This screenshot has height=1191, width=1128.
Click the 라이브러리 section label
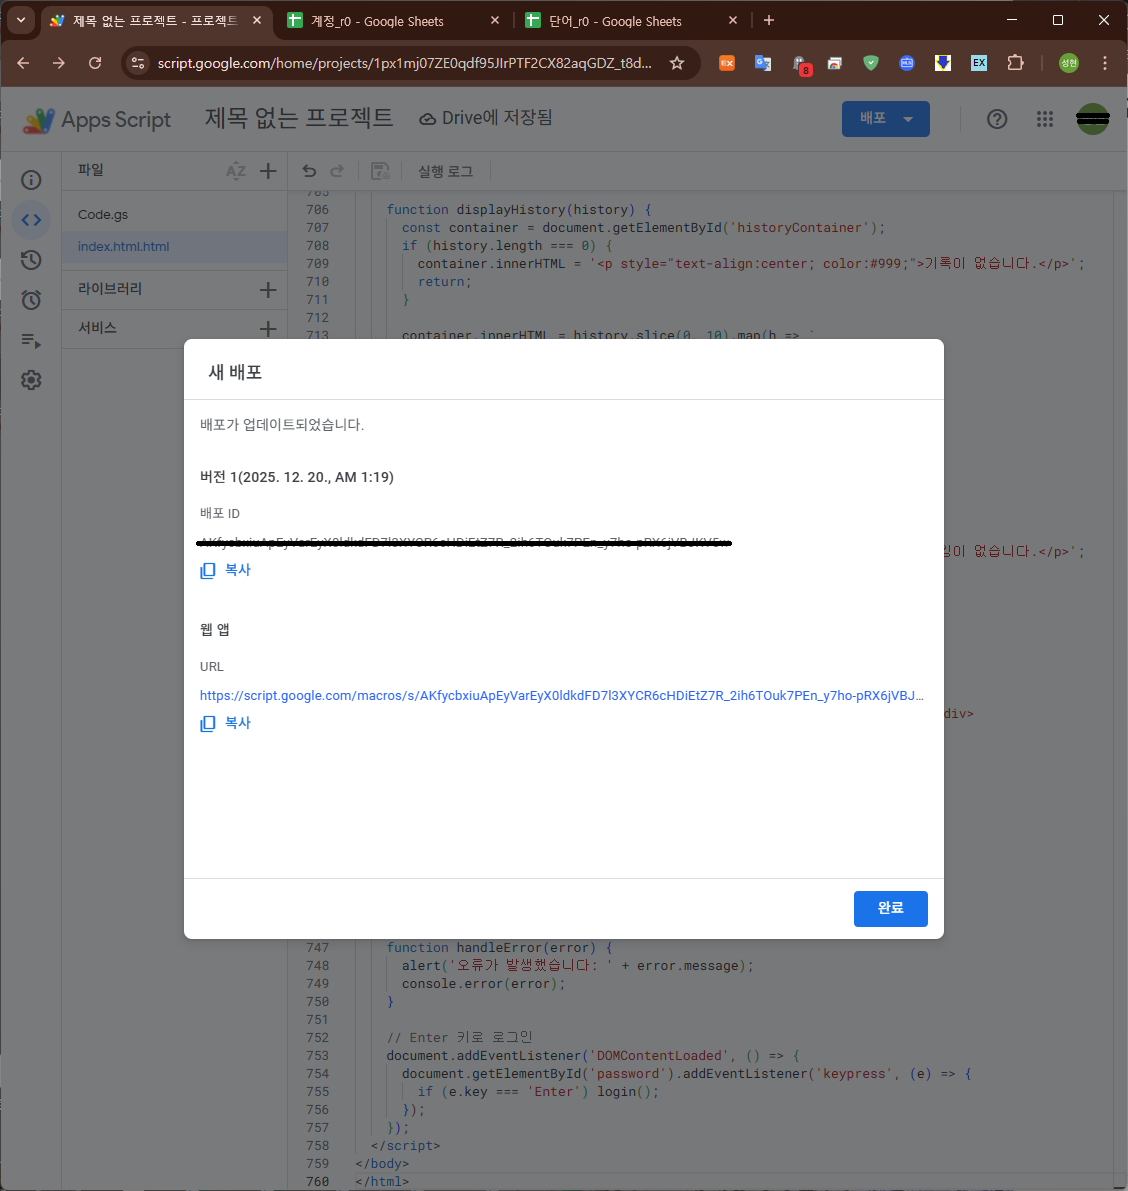pyautogui.click(x=110, y=289)
